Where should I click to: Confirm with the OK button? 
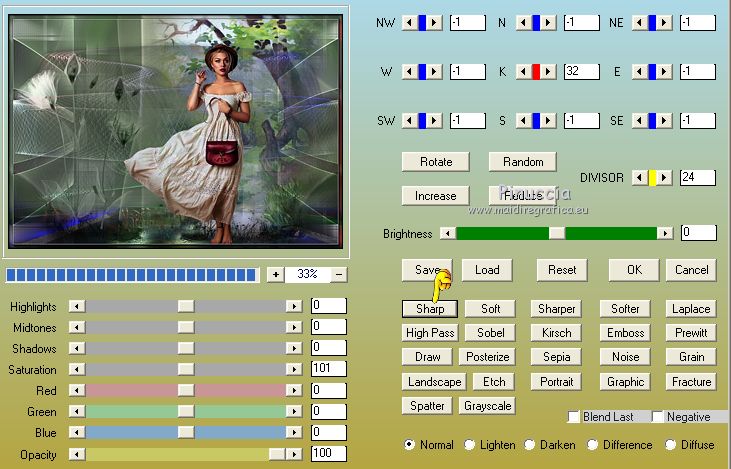pos(634,270)
